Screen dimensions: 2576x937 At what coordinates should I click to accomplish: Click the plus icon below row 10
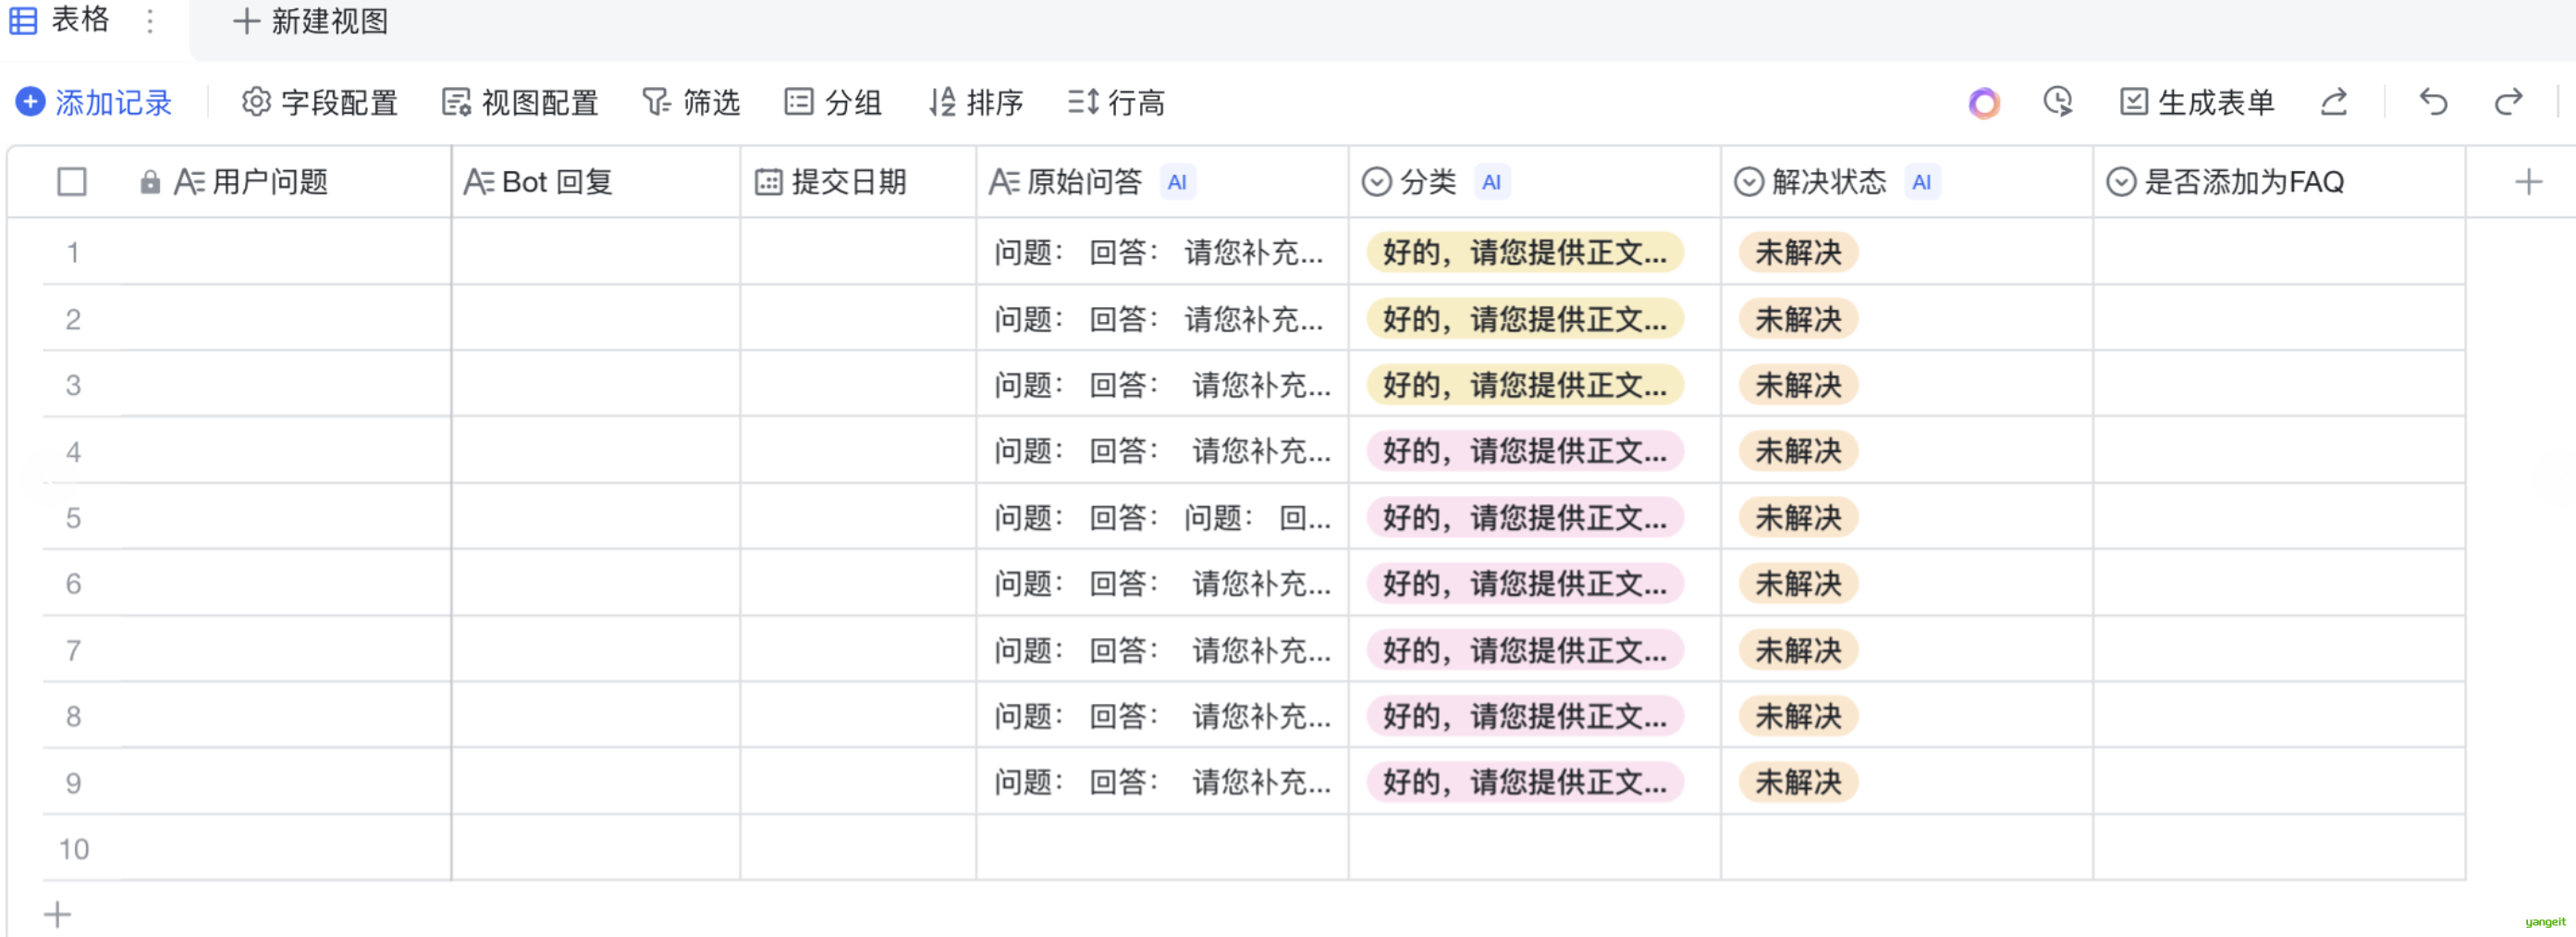coord(58,914)
